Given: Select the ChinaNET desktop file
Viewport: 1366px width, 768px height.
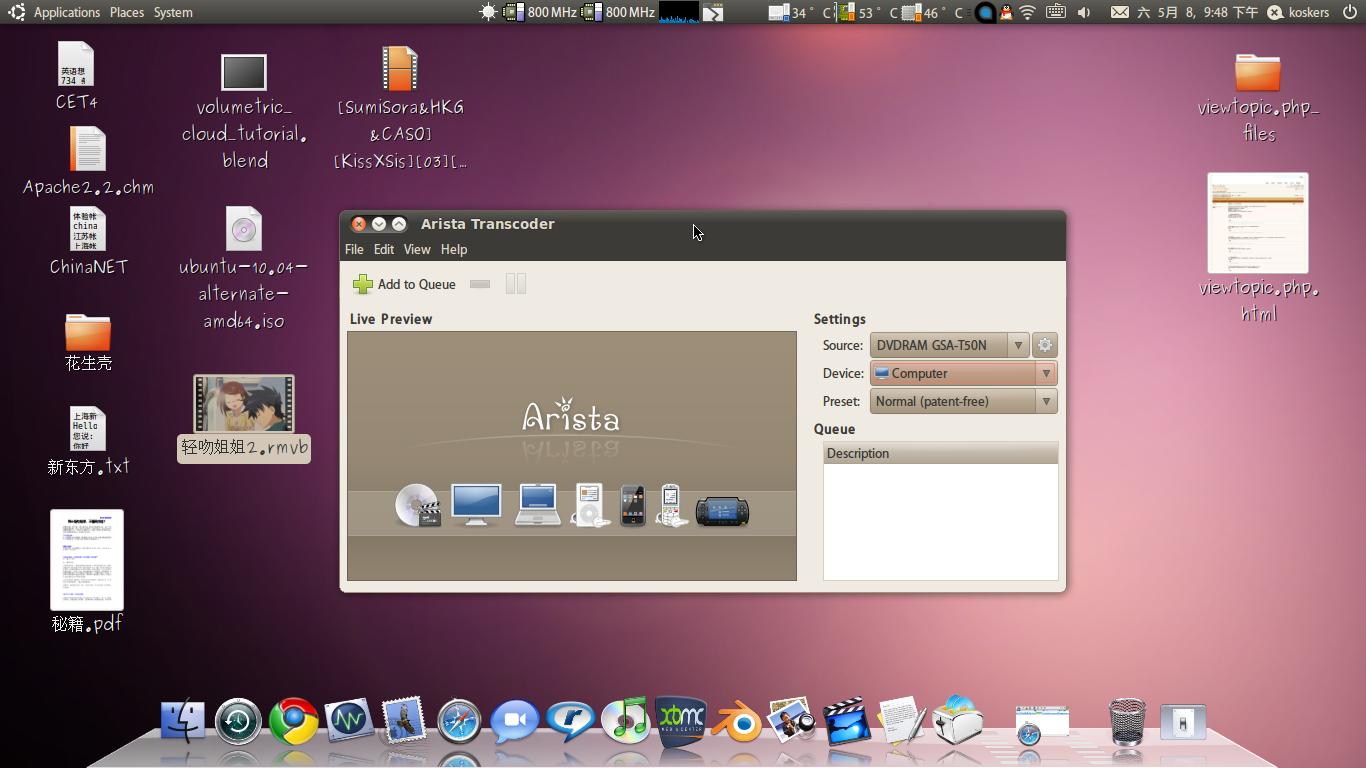Looking at the screenshot, I should (88, 241).
